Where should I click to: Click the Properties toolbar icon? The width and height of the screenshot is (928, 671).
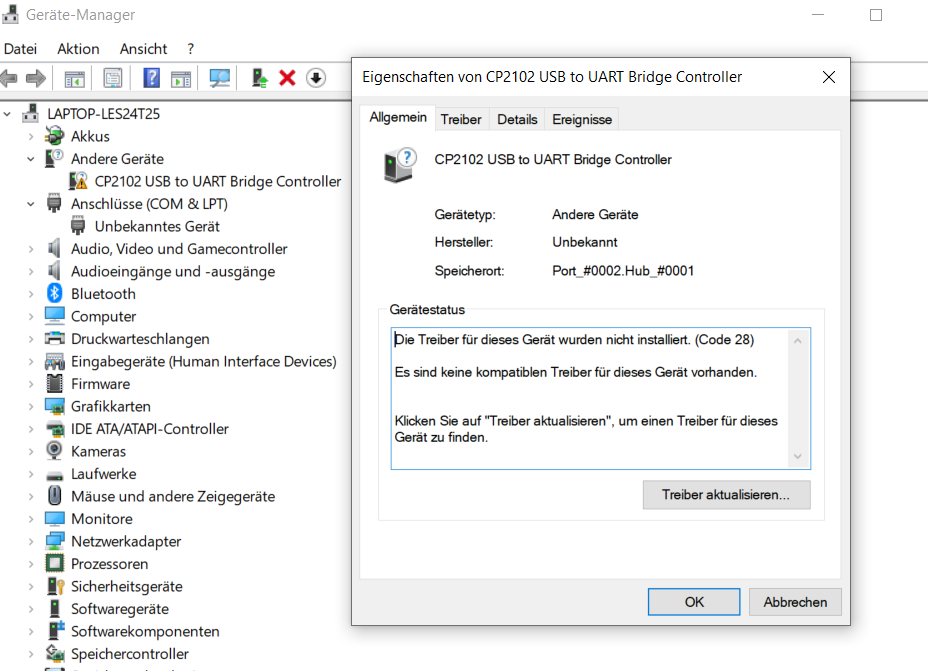coord(113,78)
